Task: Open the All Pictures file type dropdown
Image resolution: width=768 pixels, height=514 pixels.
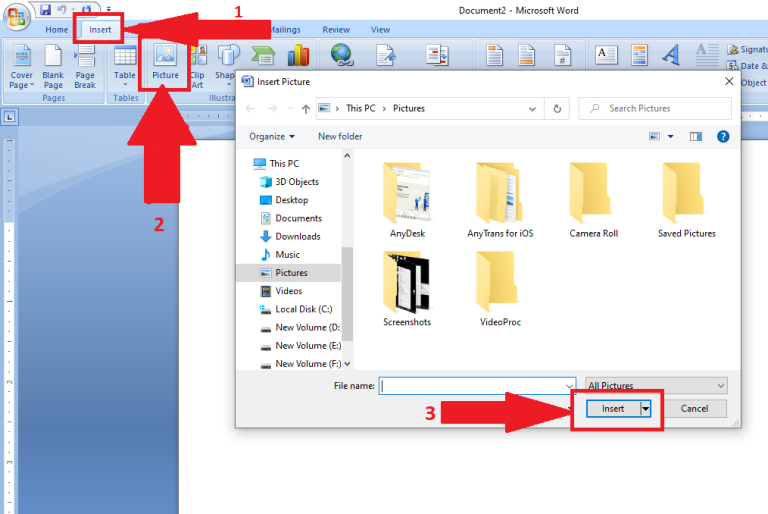Action: coord(656,386)
